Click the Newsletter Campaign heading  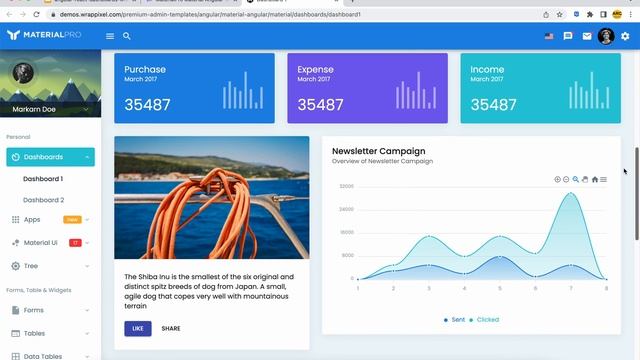click(x=378, y=151)
